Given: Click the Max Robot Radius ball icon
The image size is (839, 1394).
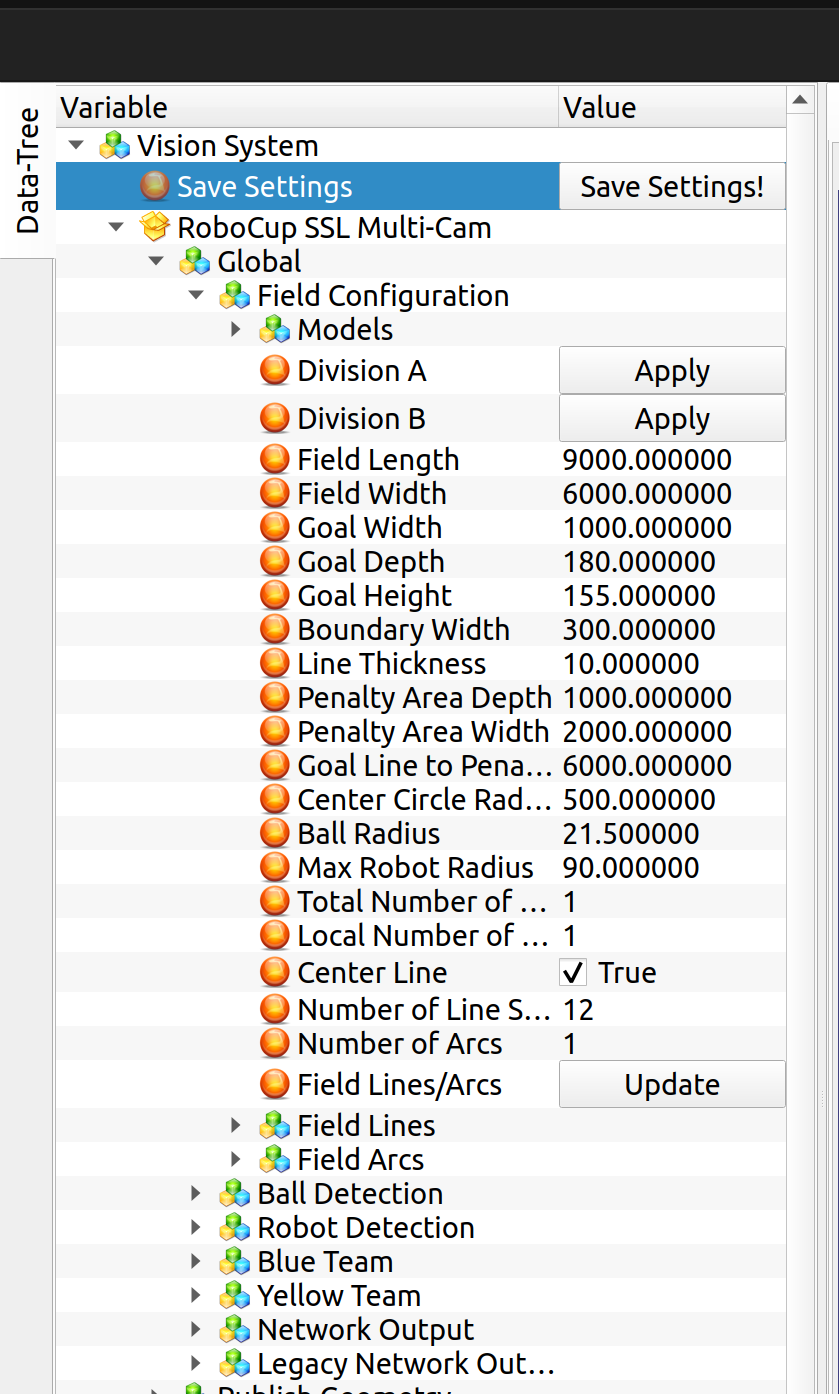Looking at the screenshot, I should click(x=274, y=868).
